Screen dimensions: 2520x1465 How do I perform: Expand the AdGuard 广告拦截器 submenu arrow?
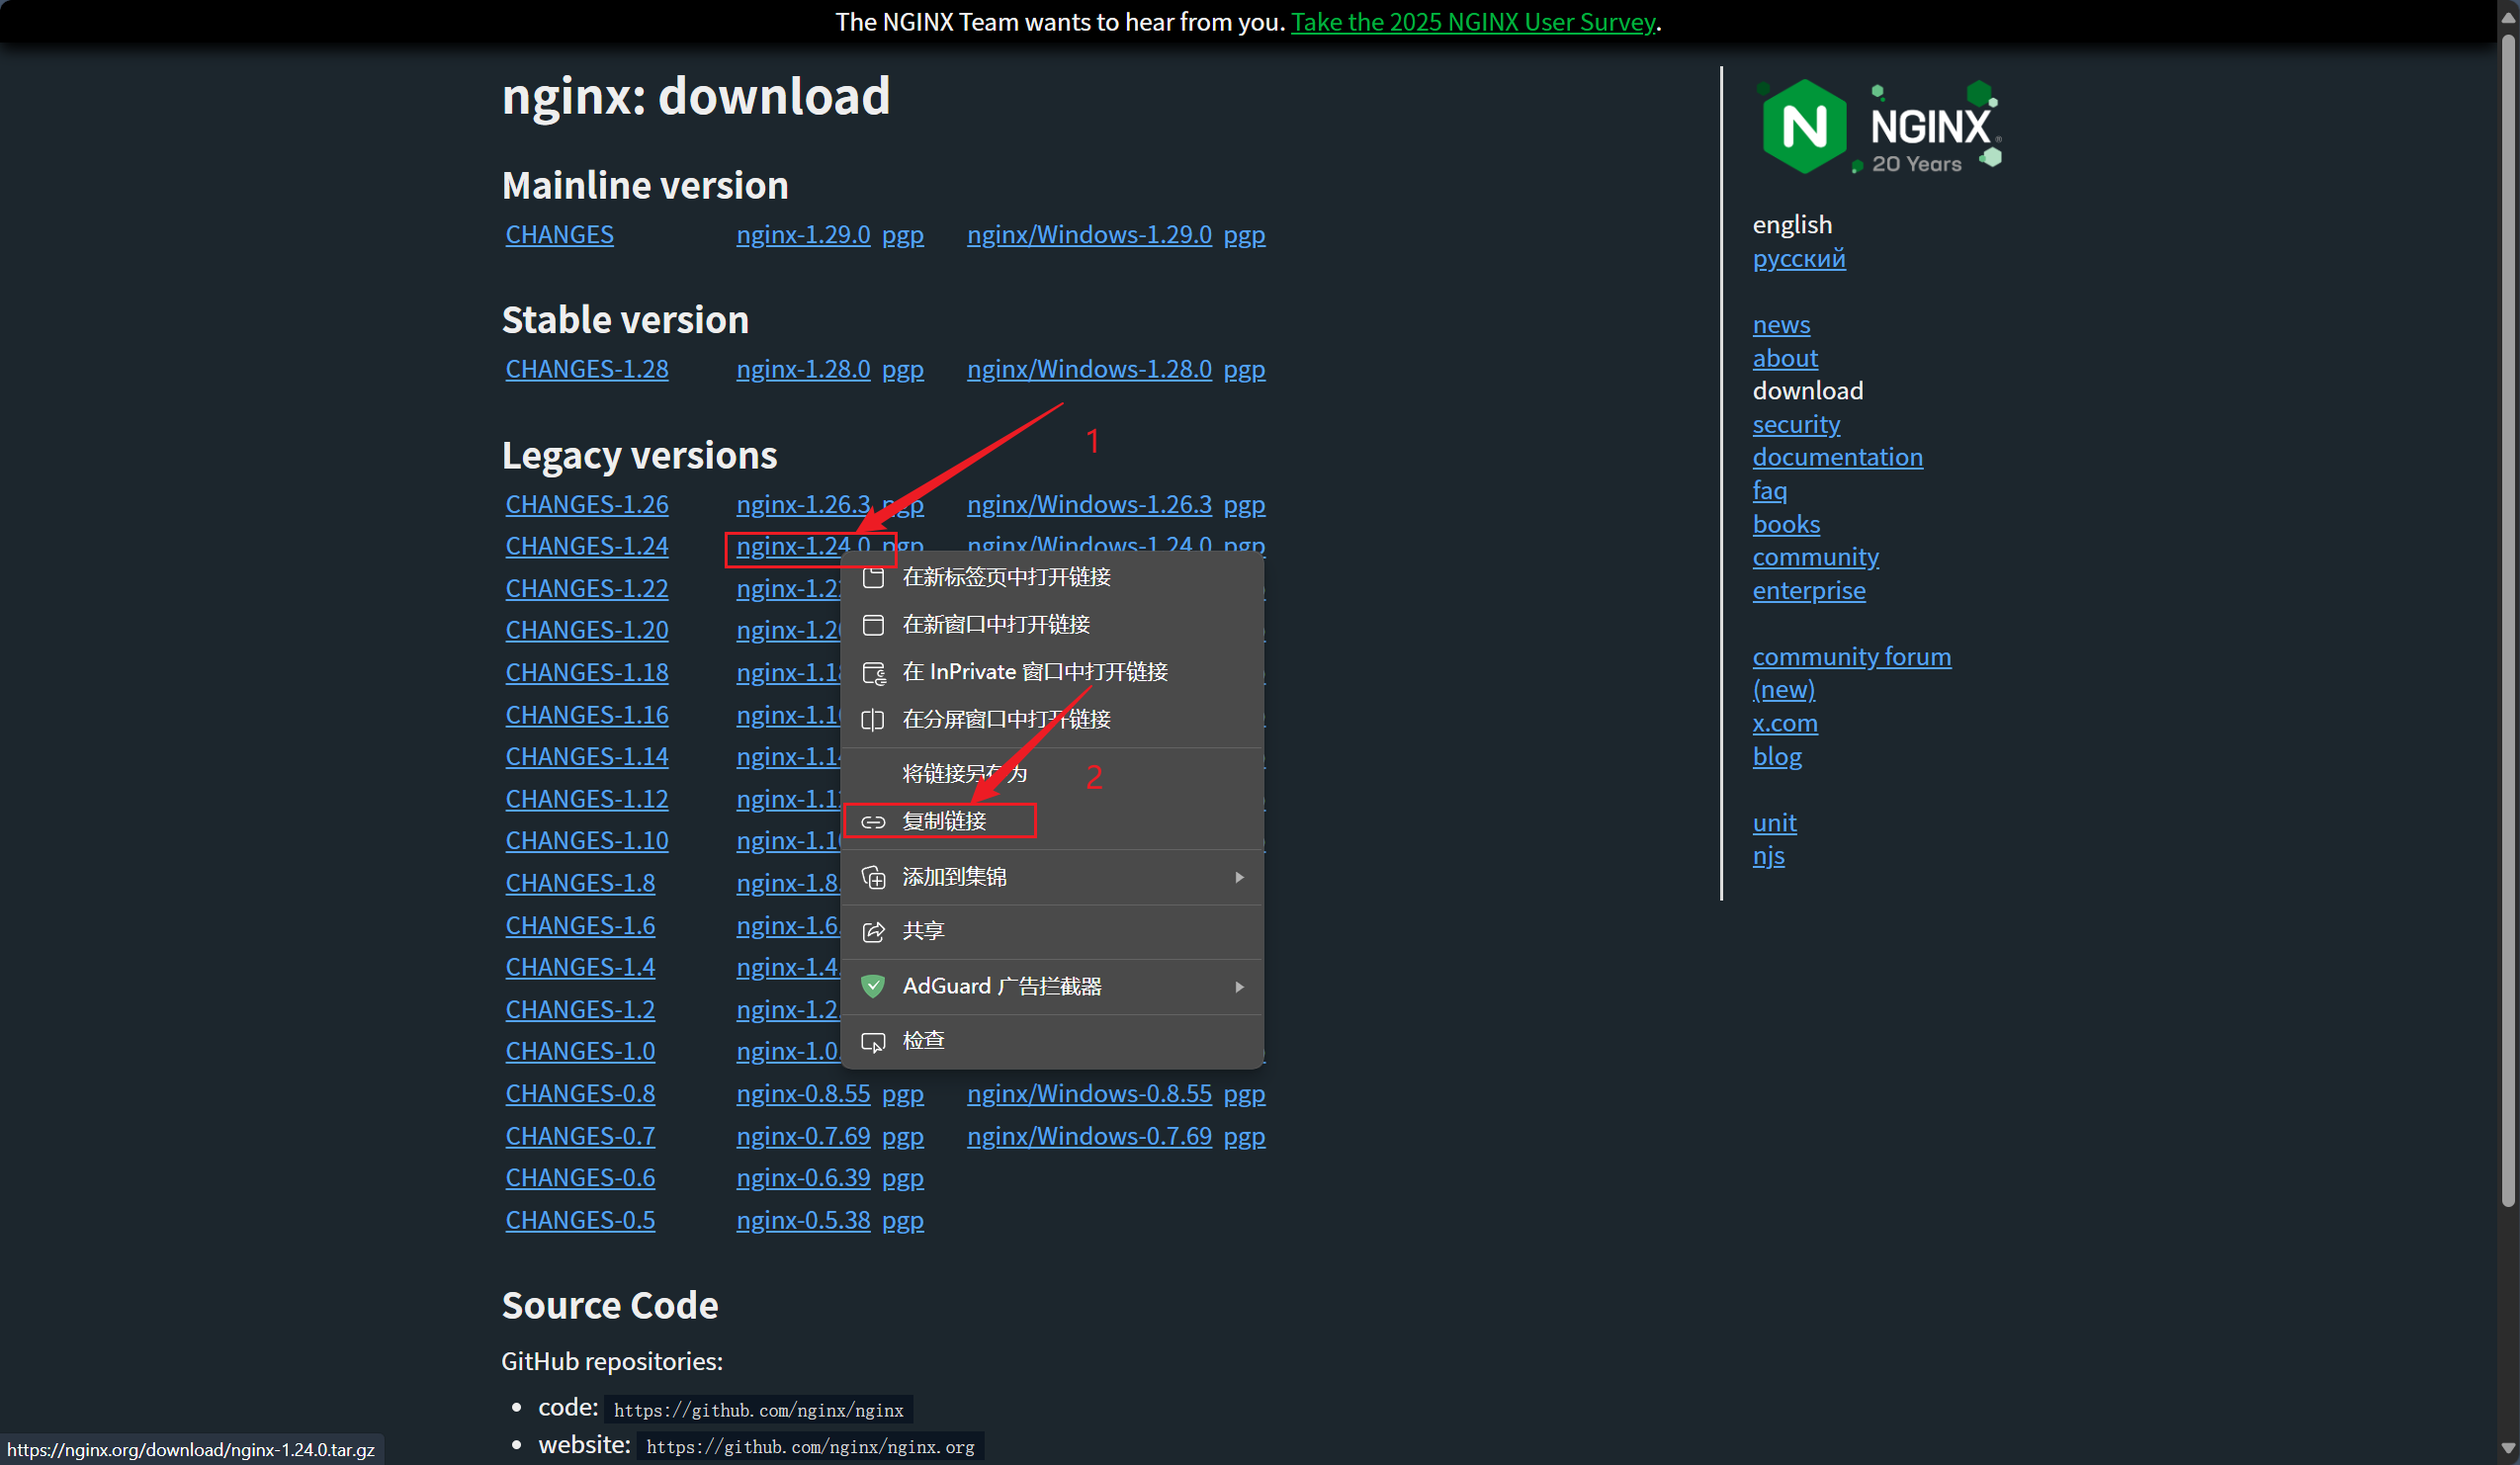[1240, 987]
